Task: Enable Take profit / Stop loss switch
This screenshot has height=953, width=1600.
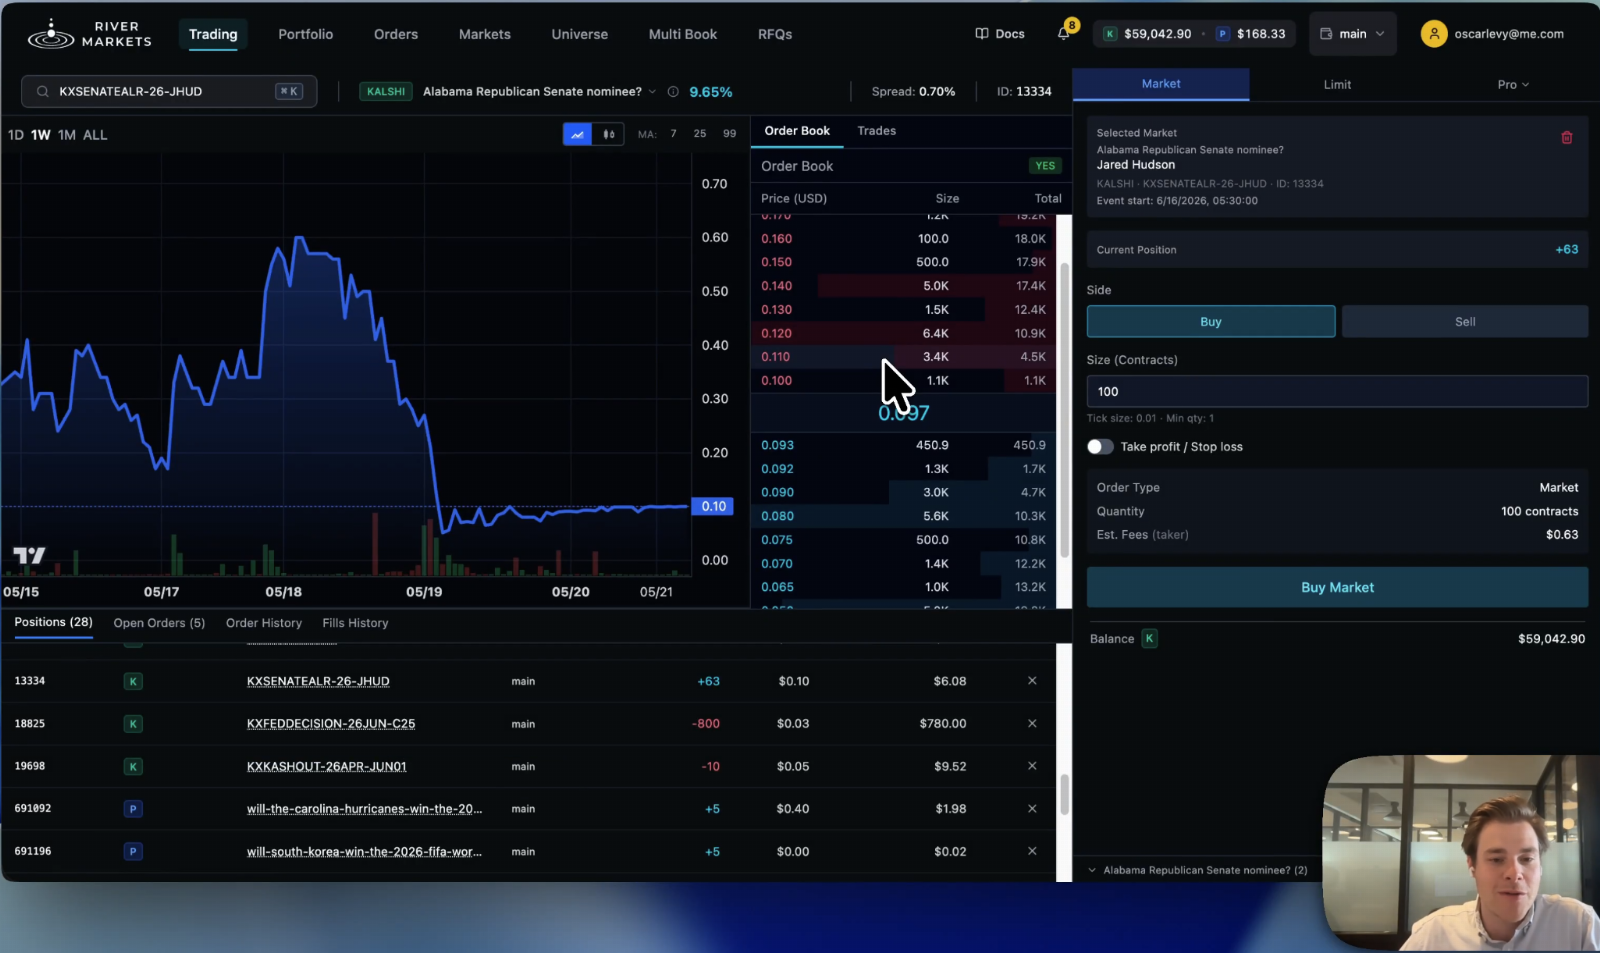Action: (1100, 446)
